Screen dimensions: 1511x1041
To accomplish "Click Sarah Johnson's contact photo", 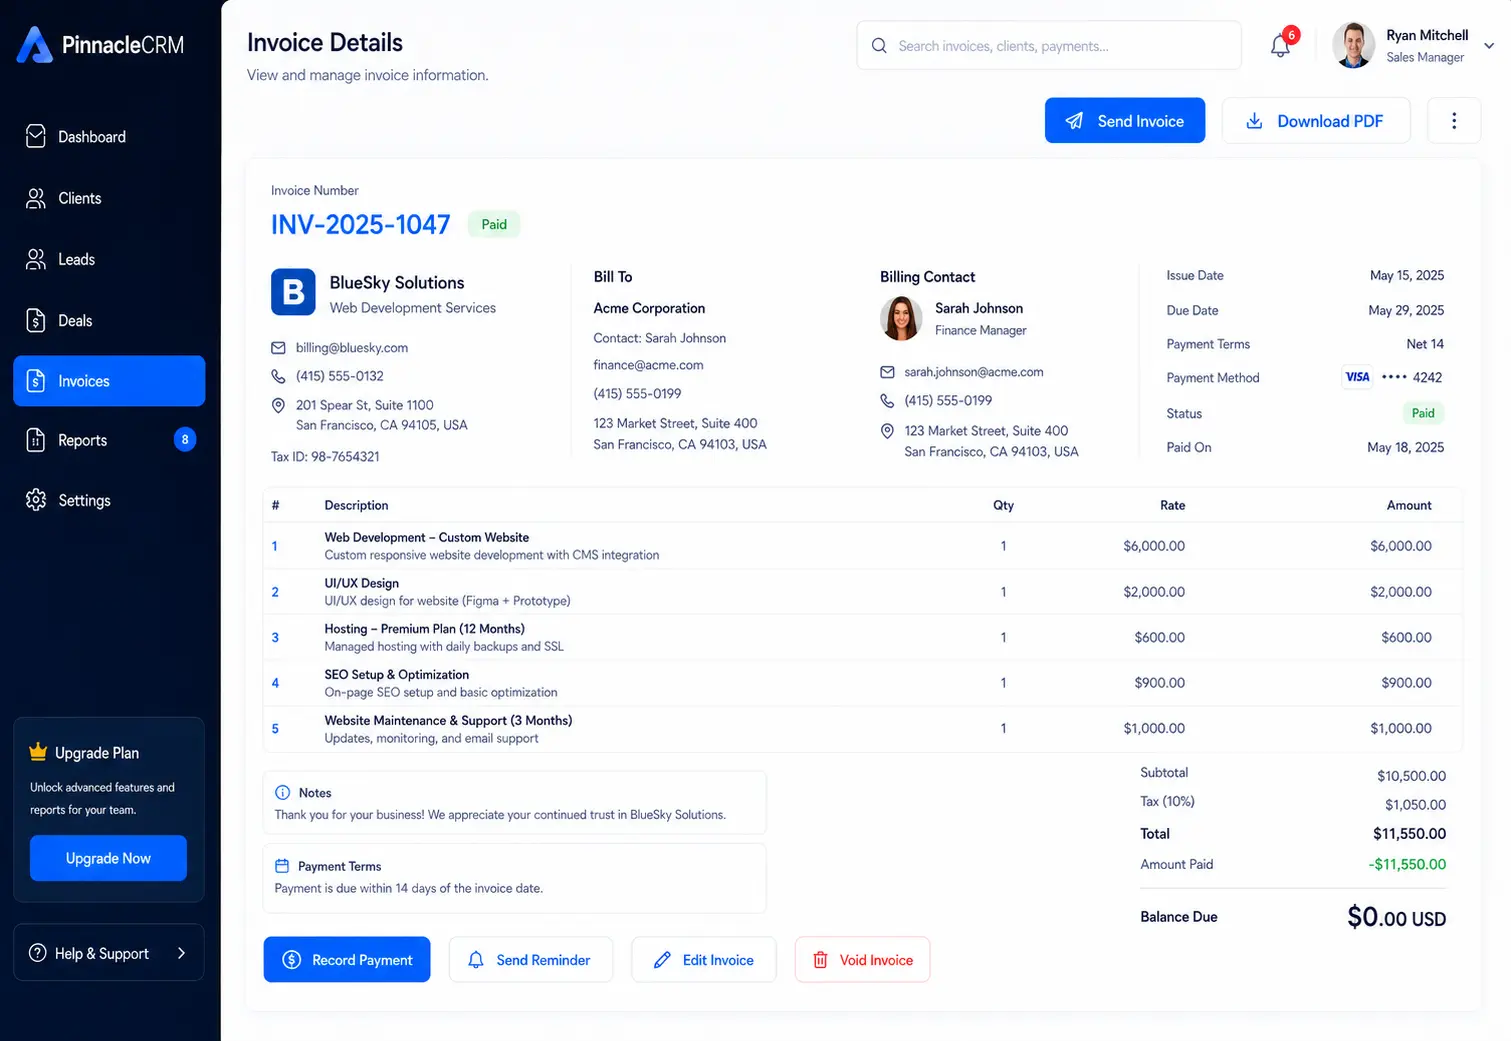I will pos(901,318).
